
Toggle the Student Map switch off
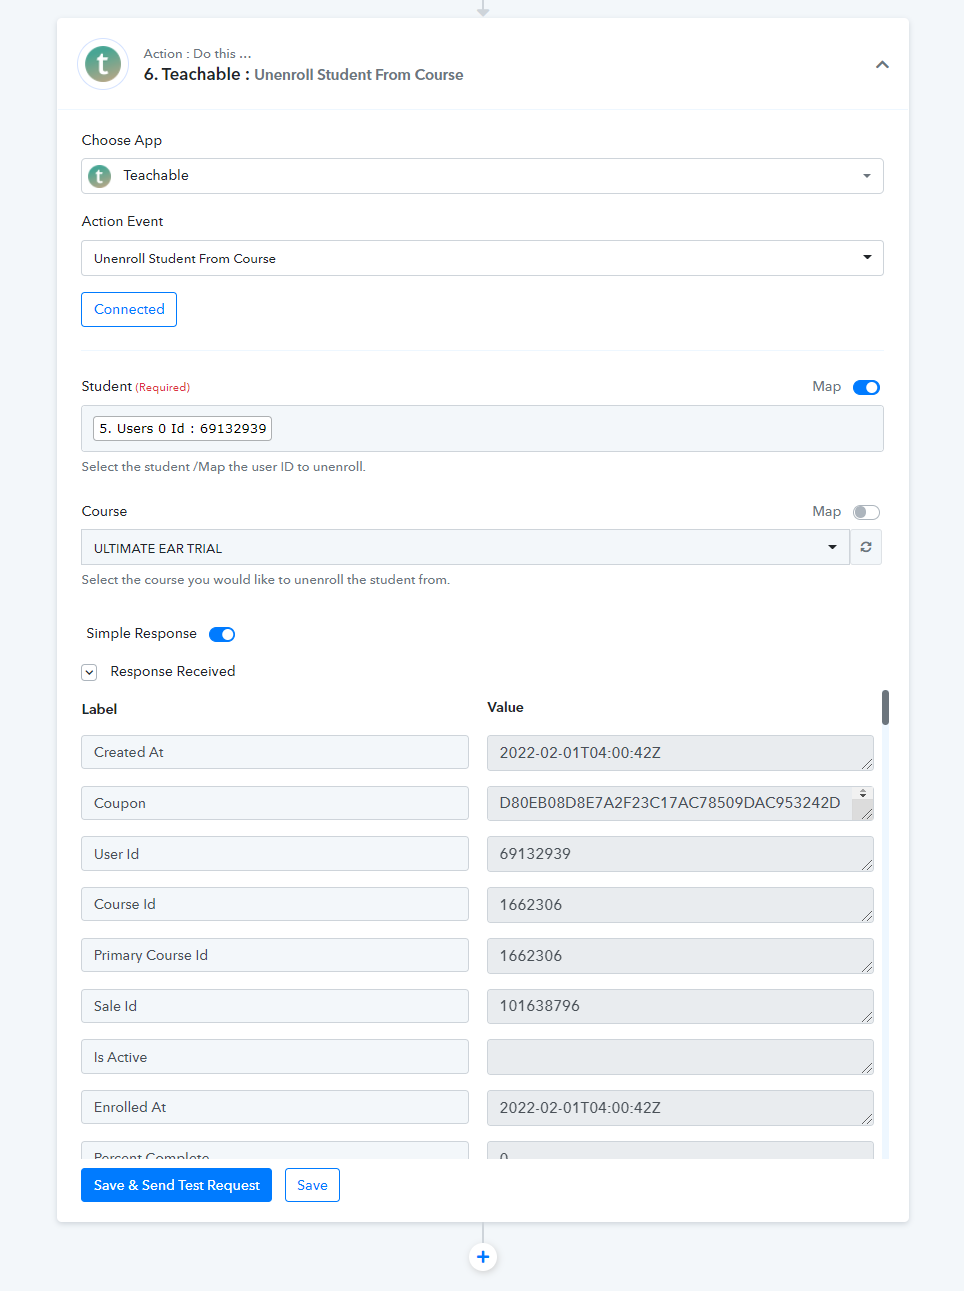(x=866, y=387)
